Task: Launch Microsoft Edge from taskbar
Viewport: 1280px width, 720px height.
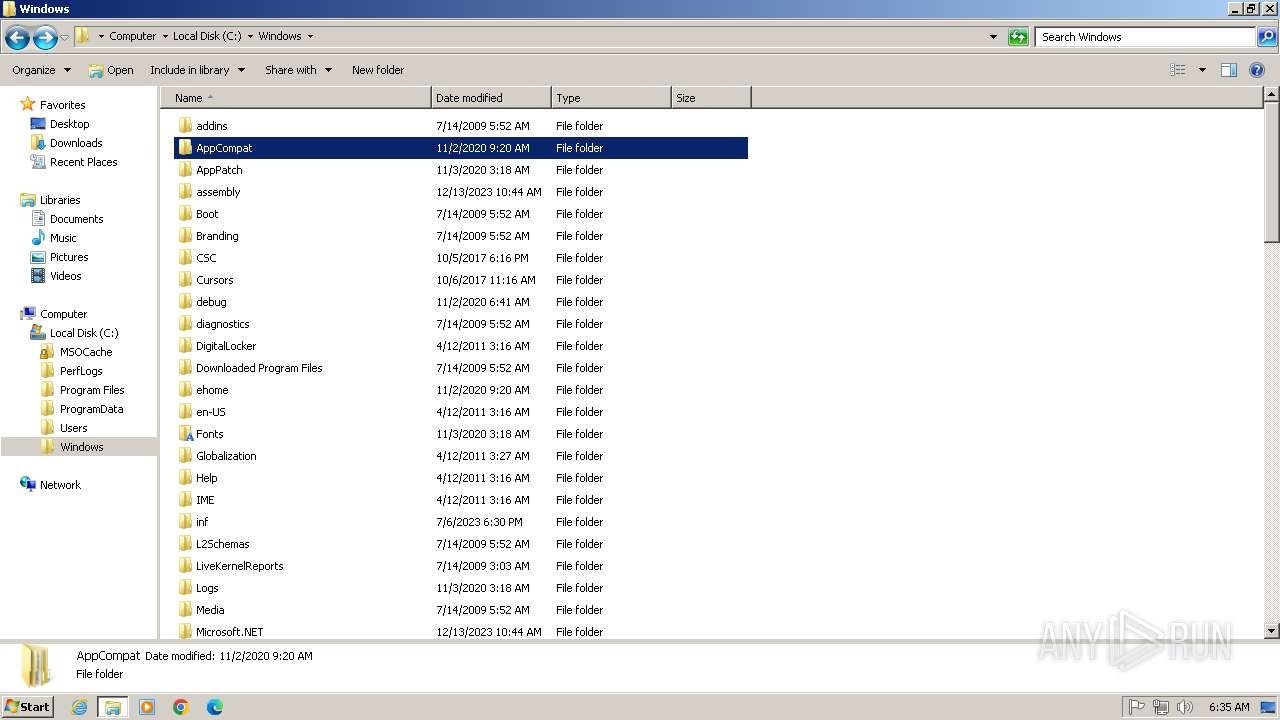Action: (x=214, y=707)
